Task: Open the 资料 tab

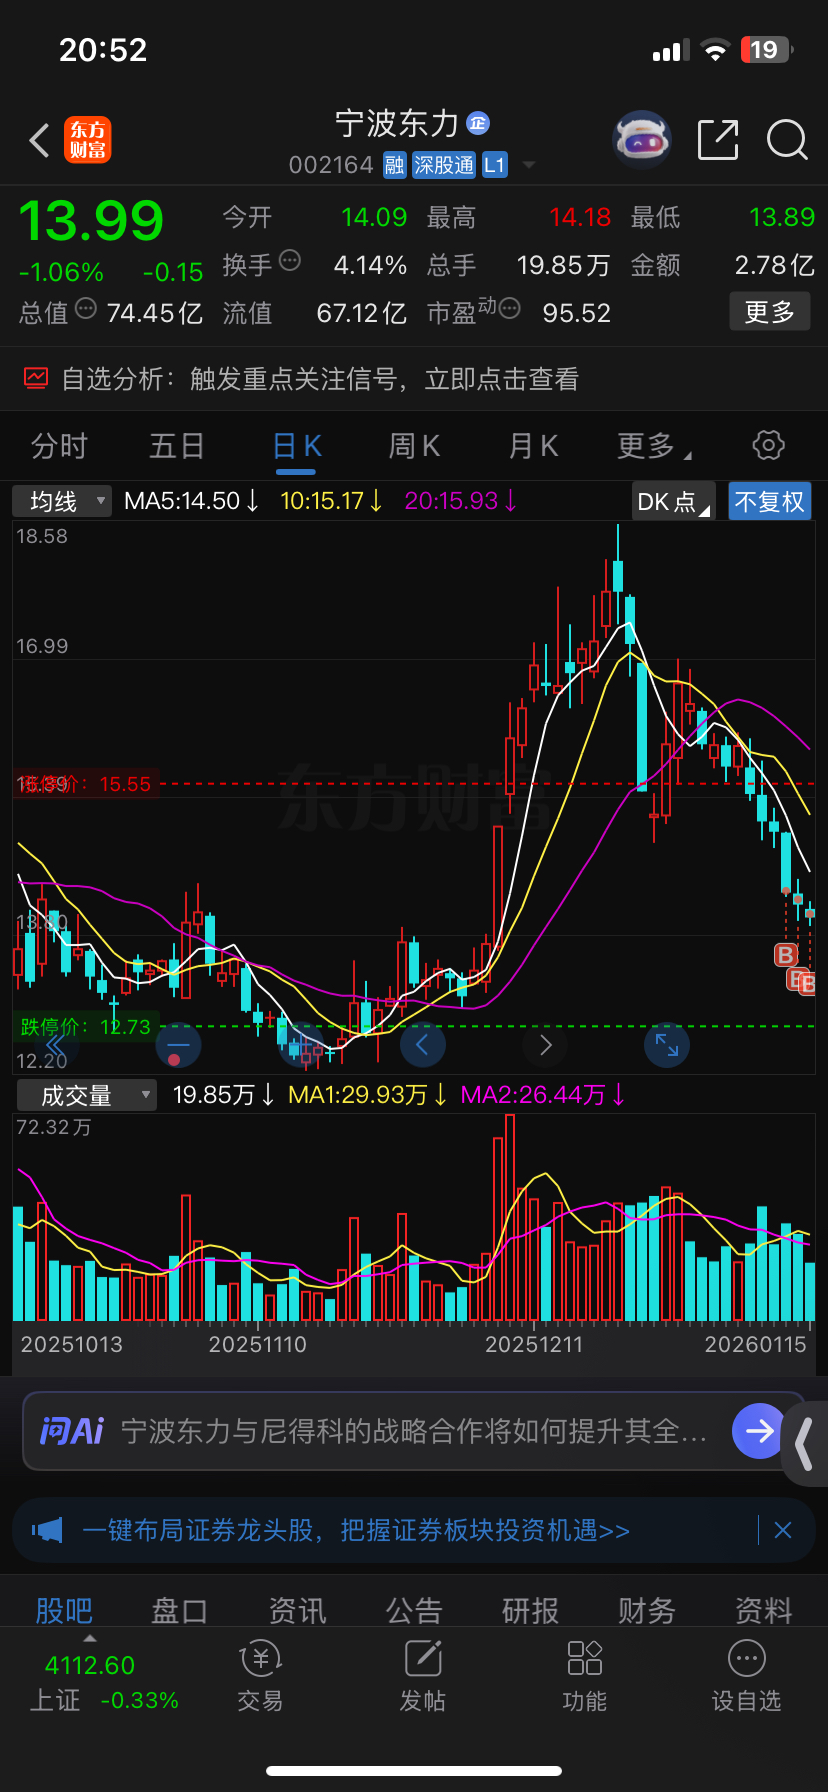Action: pos(764,1611)
